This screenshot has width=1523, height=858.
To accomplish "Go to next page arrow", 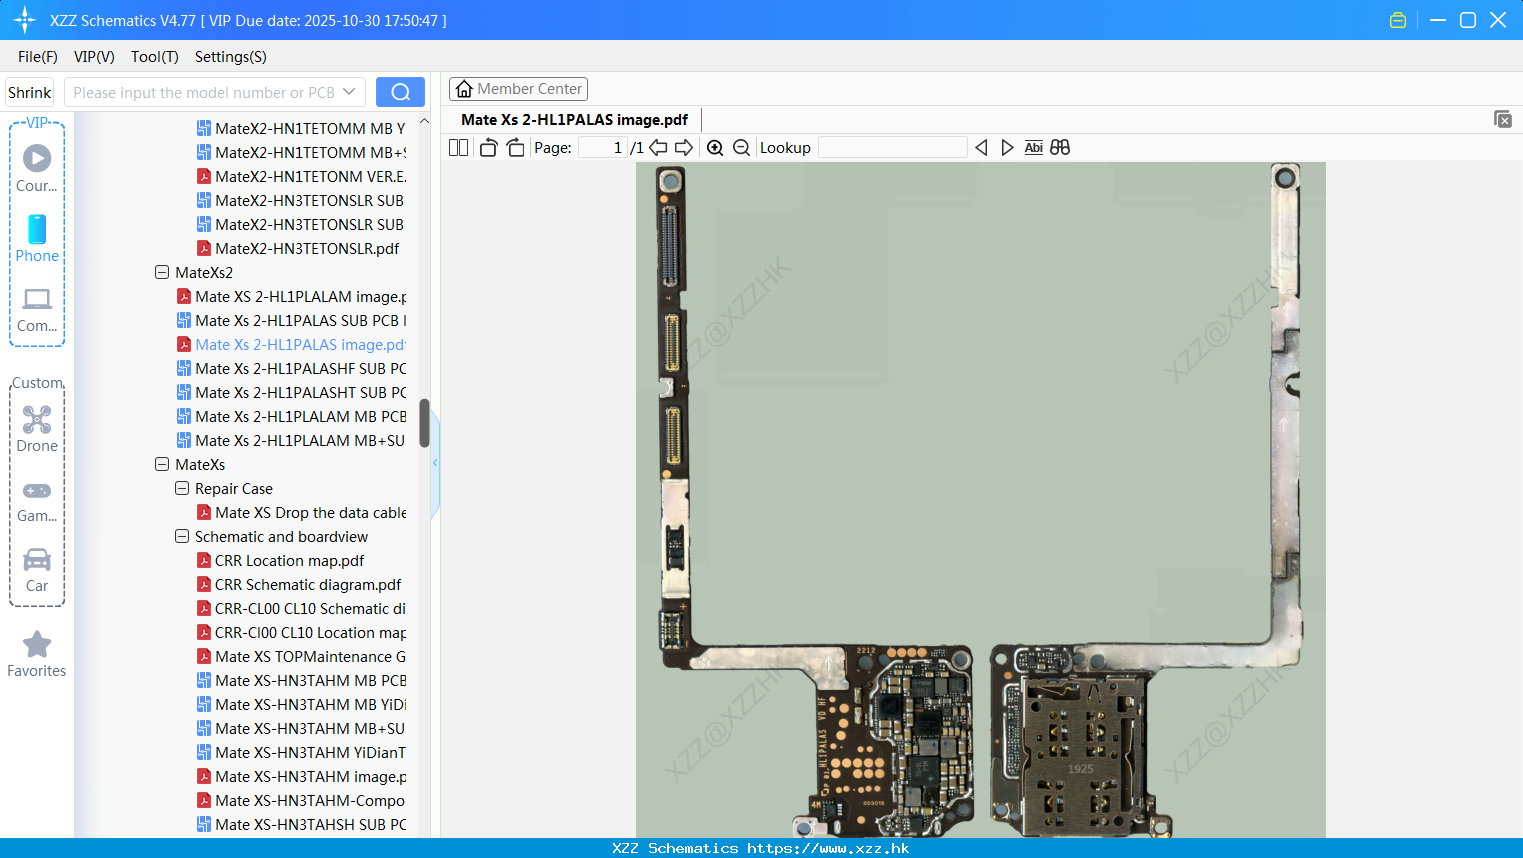I will (x=684, y=148).
